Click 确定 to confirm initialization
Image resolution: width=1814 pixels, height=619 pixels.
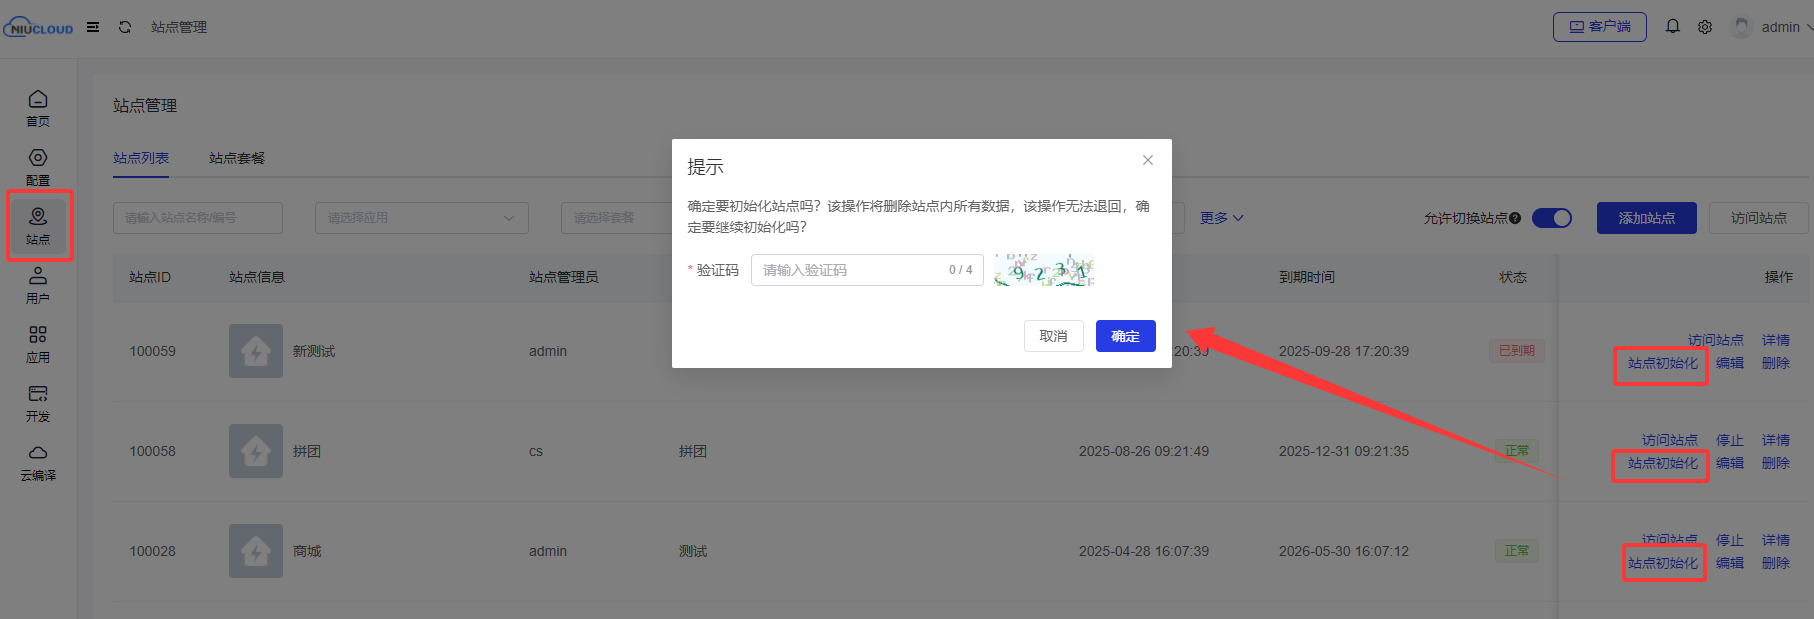pyautogui.click(x=1125, y=336)
